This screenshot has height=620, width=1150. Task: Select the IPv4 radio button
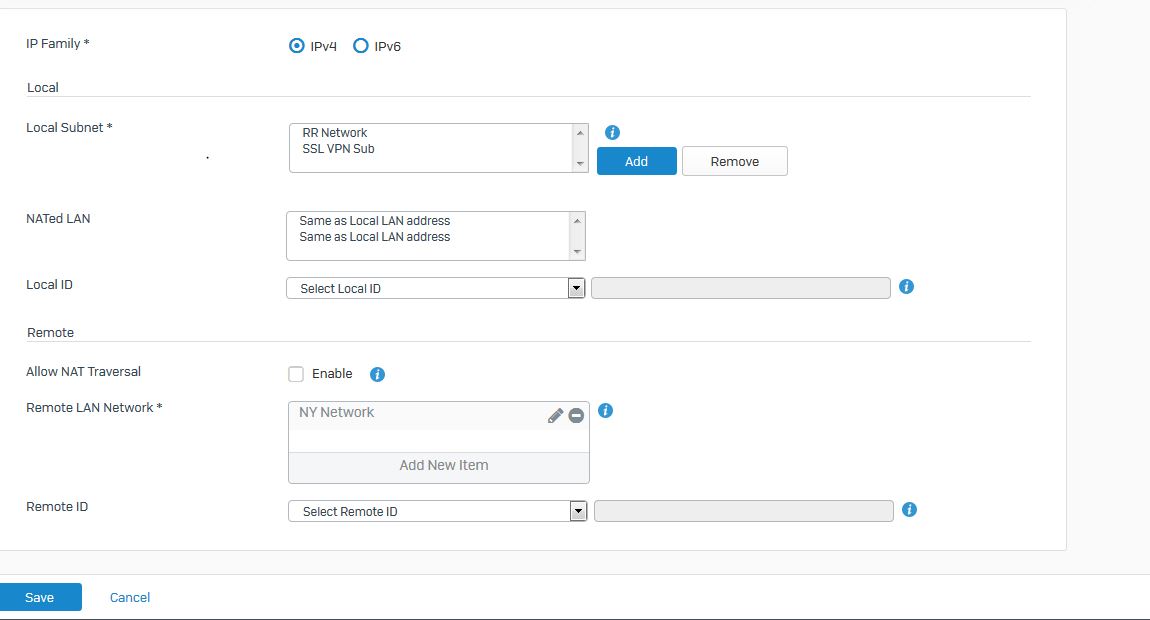tap(296, 45)
